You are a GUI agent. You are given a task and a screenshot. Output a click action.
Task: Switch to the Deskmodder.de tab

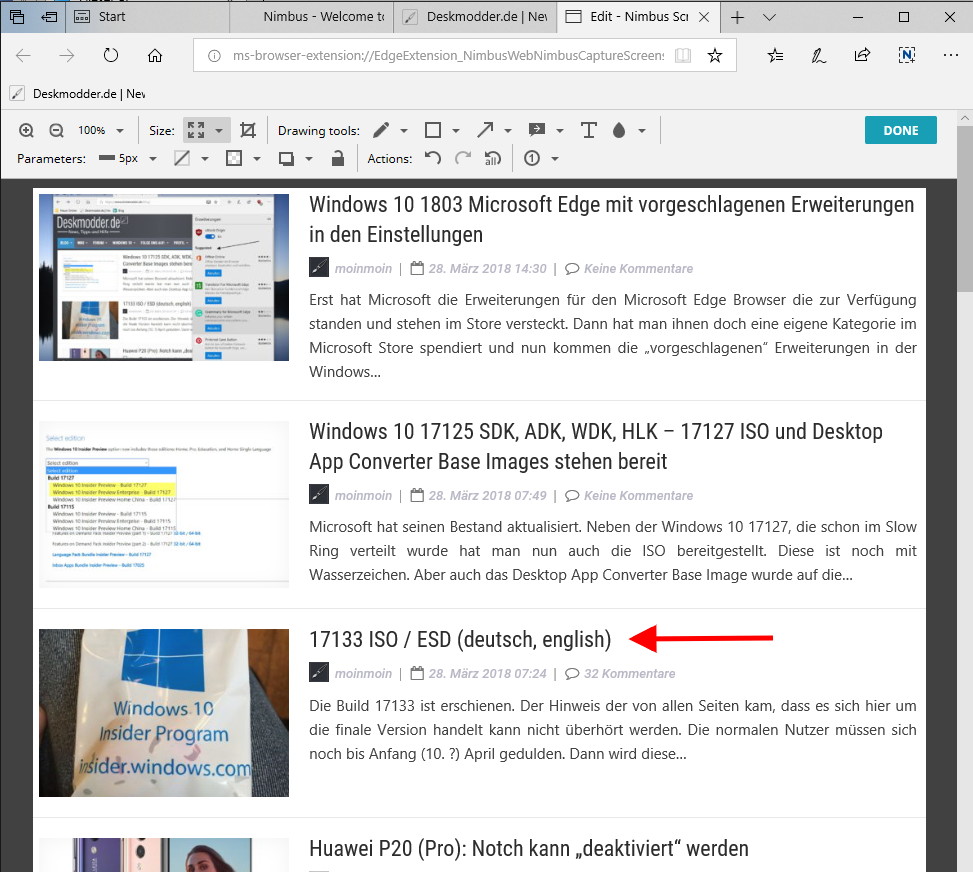(475, 17)
